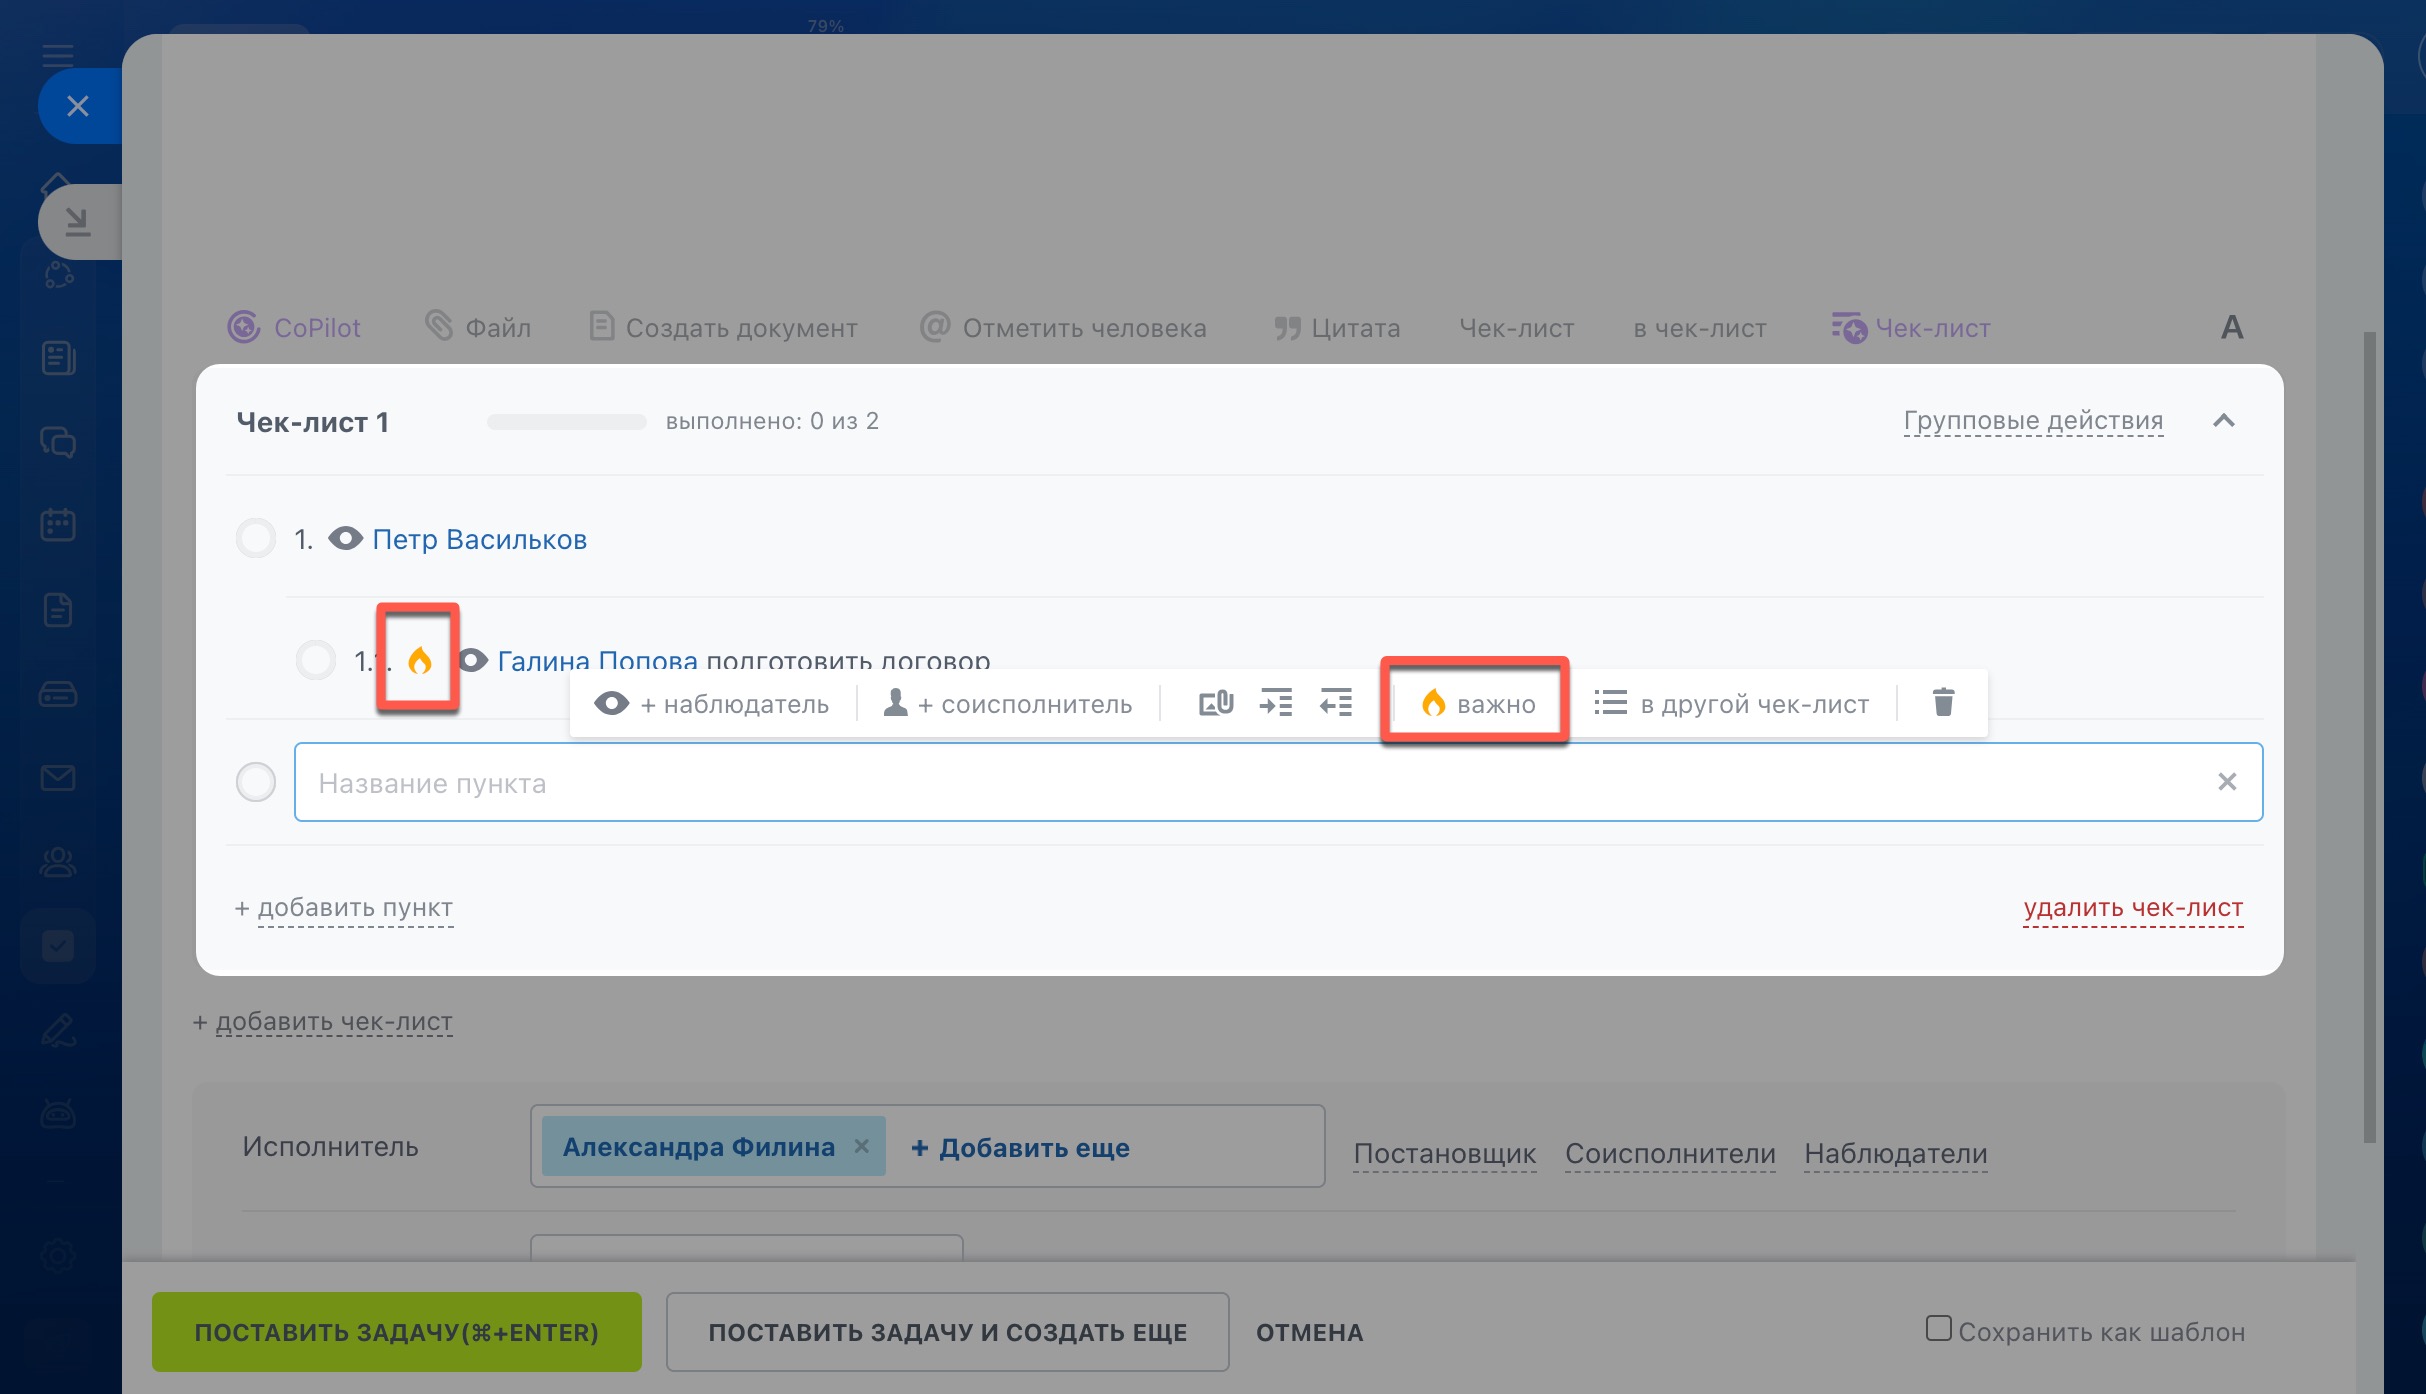Attach a file via Файл
The height and width of the screenshot is (1394, 2426).
coord(478,327)
